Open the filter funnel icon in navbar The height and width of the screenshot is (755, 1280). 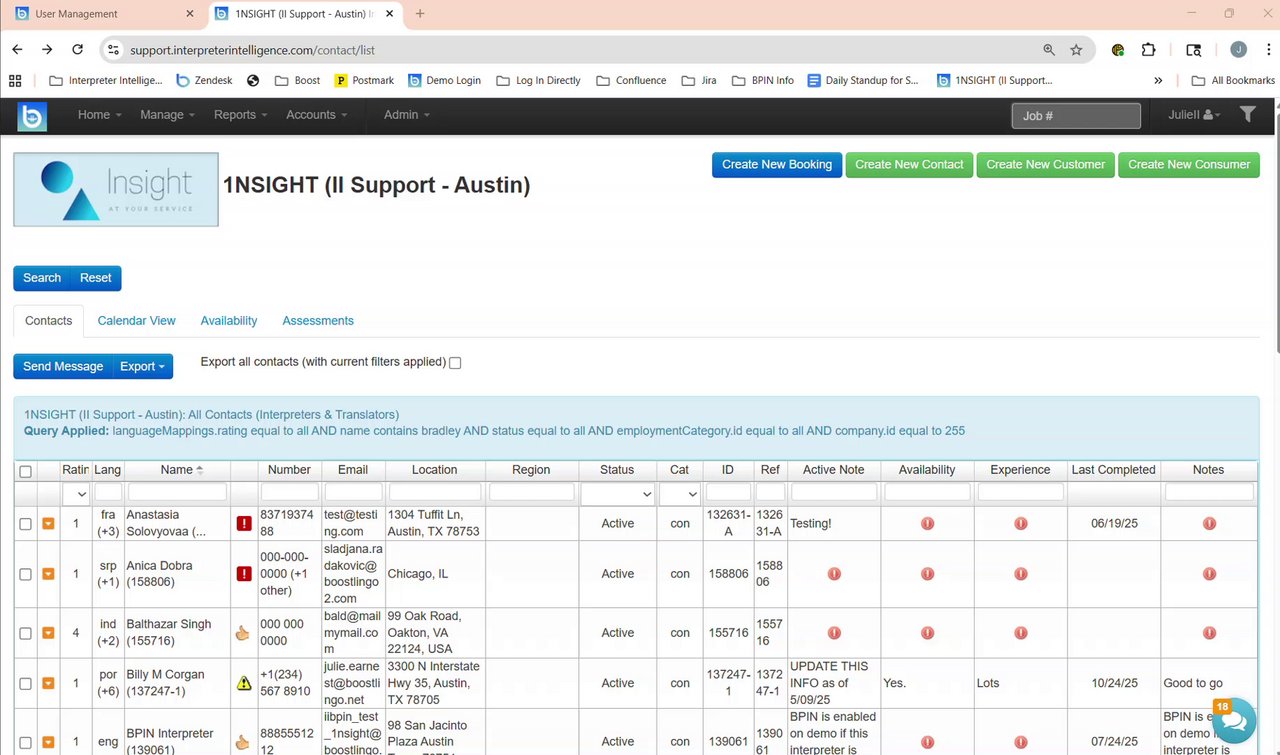coord(1247,115)
